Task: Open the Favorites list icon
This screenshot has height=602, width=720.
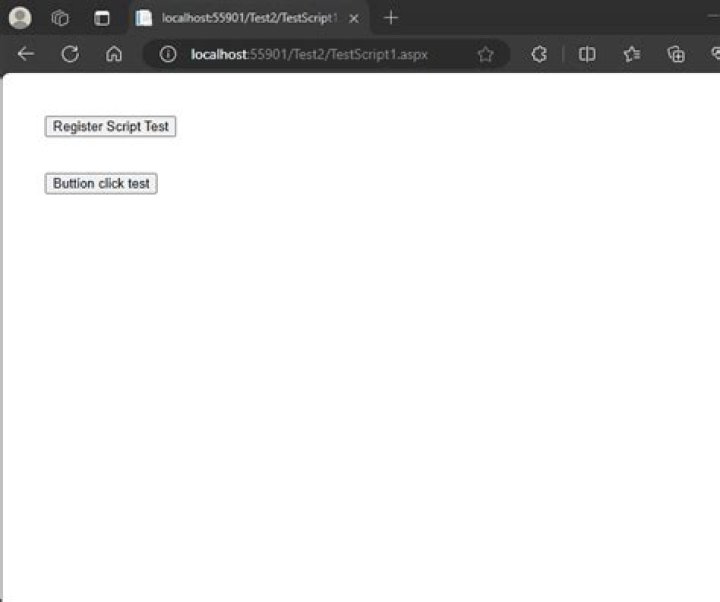Action: tap(632, 54)
